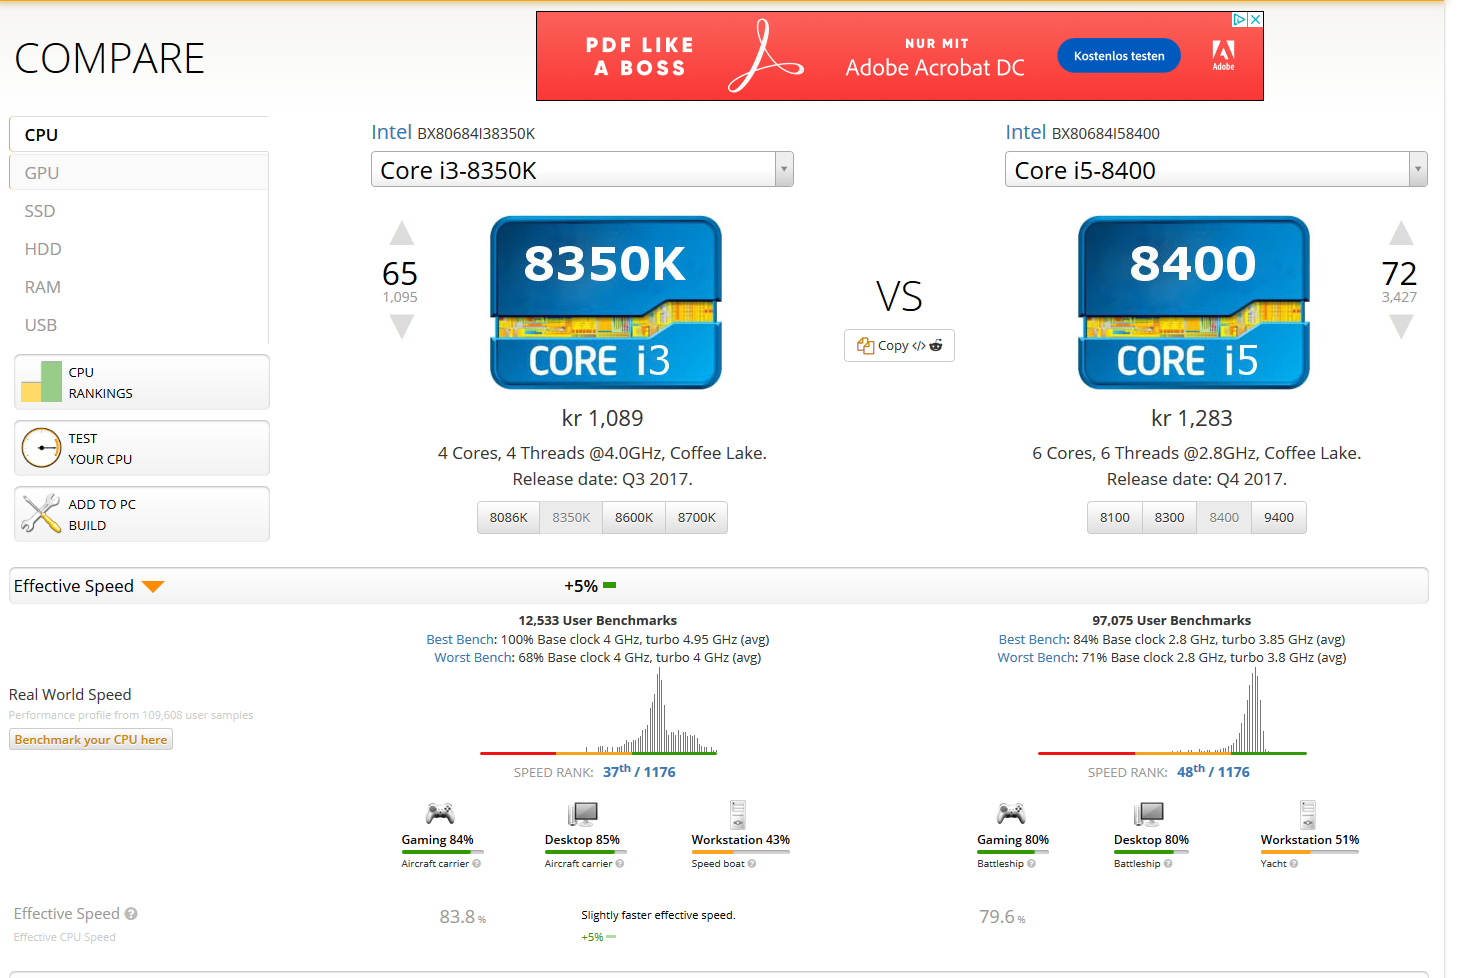The width and height of the screenshot is (1471, 978).
Task: Click the Gaming 80% gamepad icon
Action: pos(1011,813)
